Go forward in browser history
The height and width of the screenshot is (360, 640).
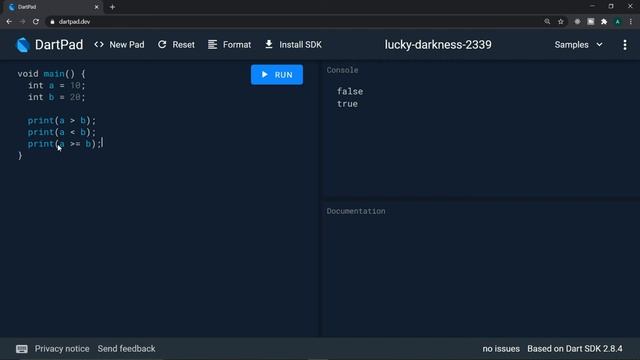coord(22,22)
